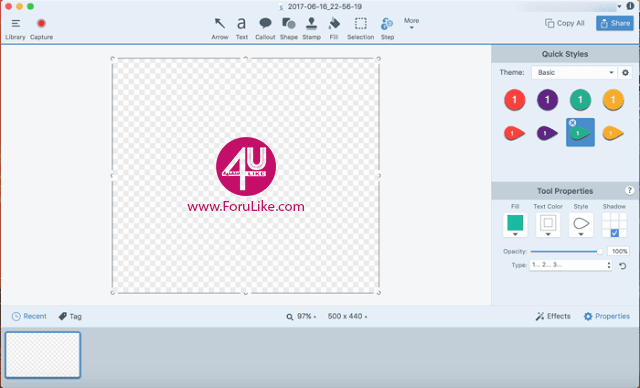Open Tool Properties help button

pyautogui.click(x=629, y=191)
